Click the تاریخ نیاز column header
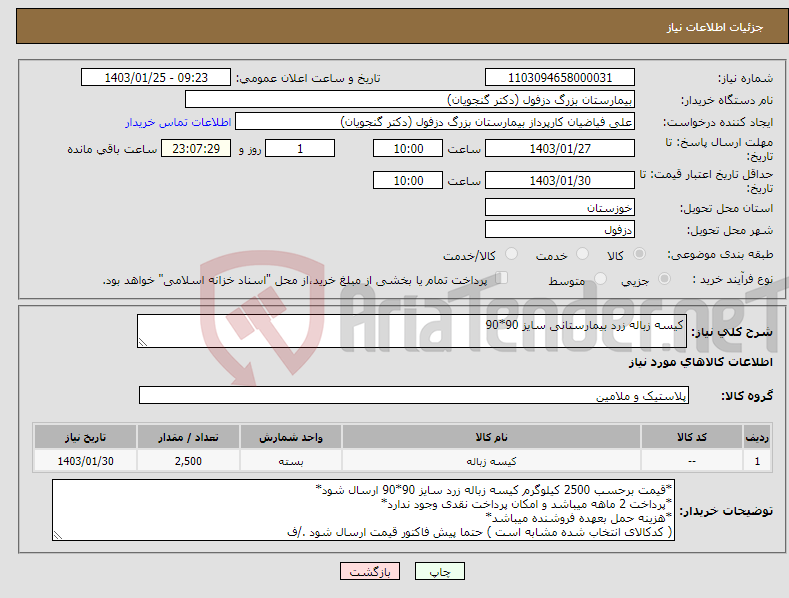The height and width of the screenshot is (598, 789). (86, 437)
